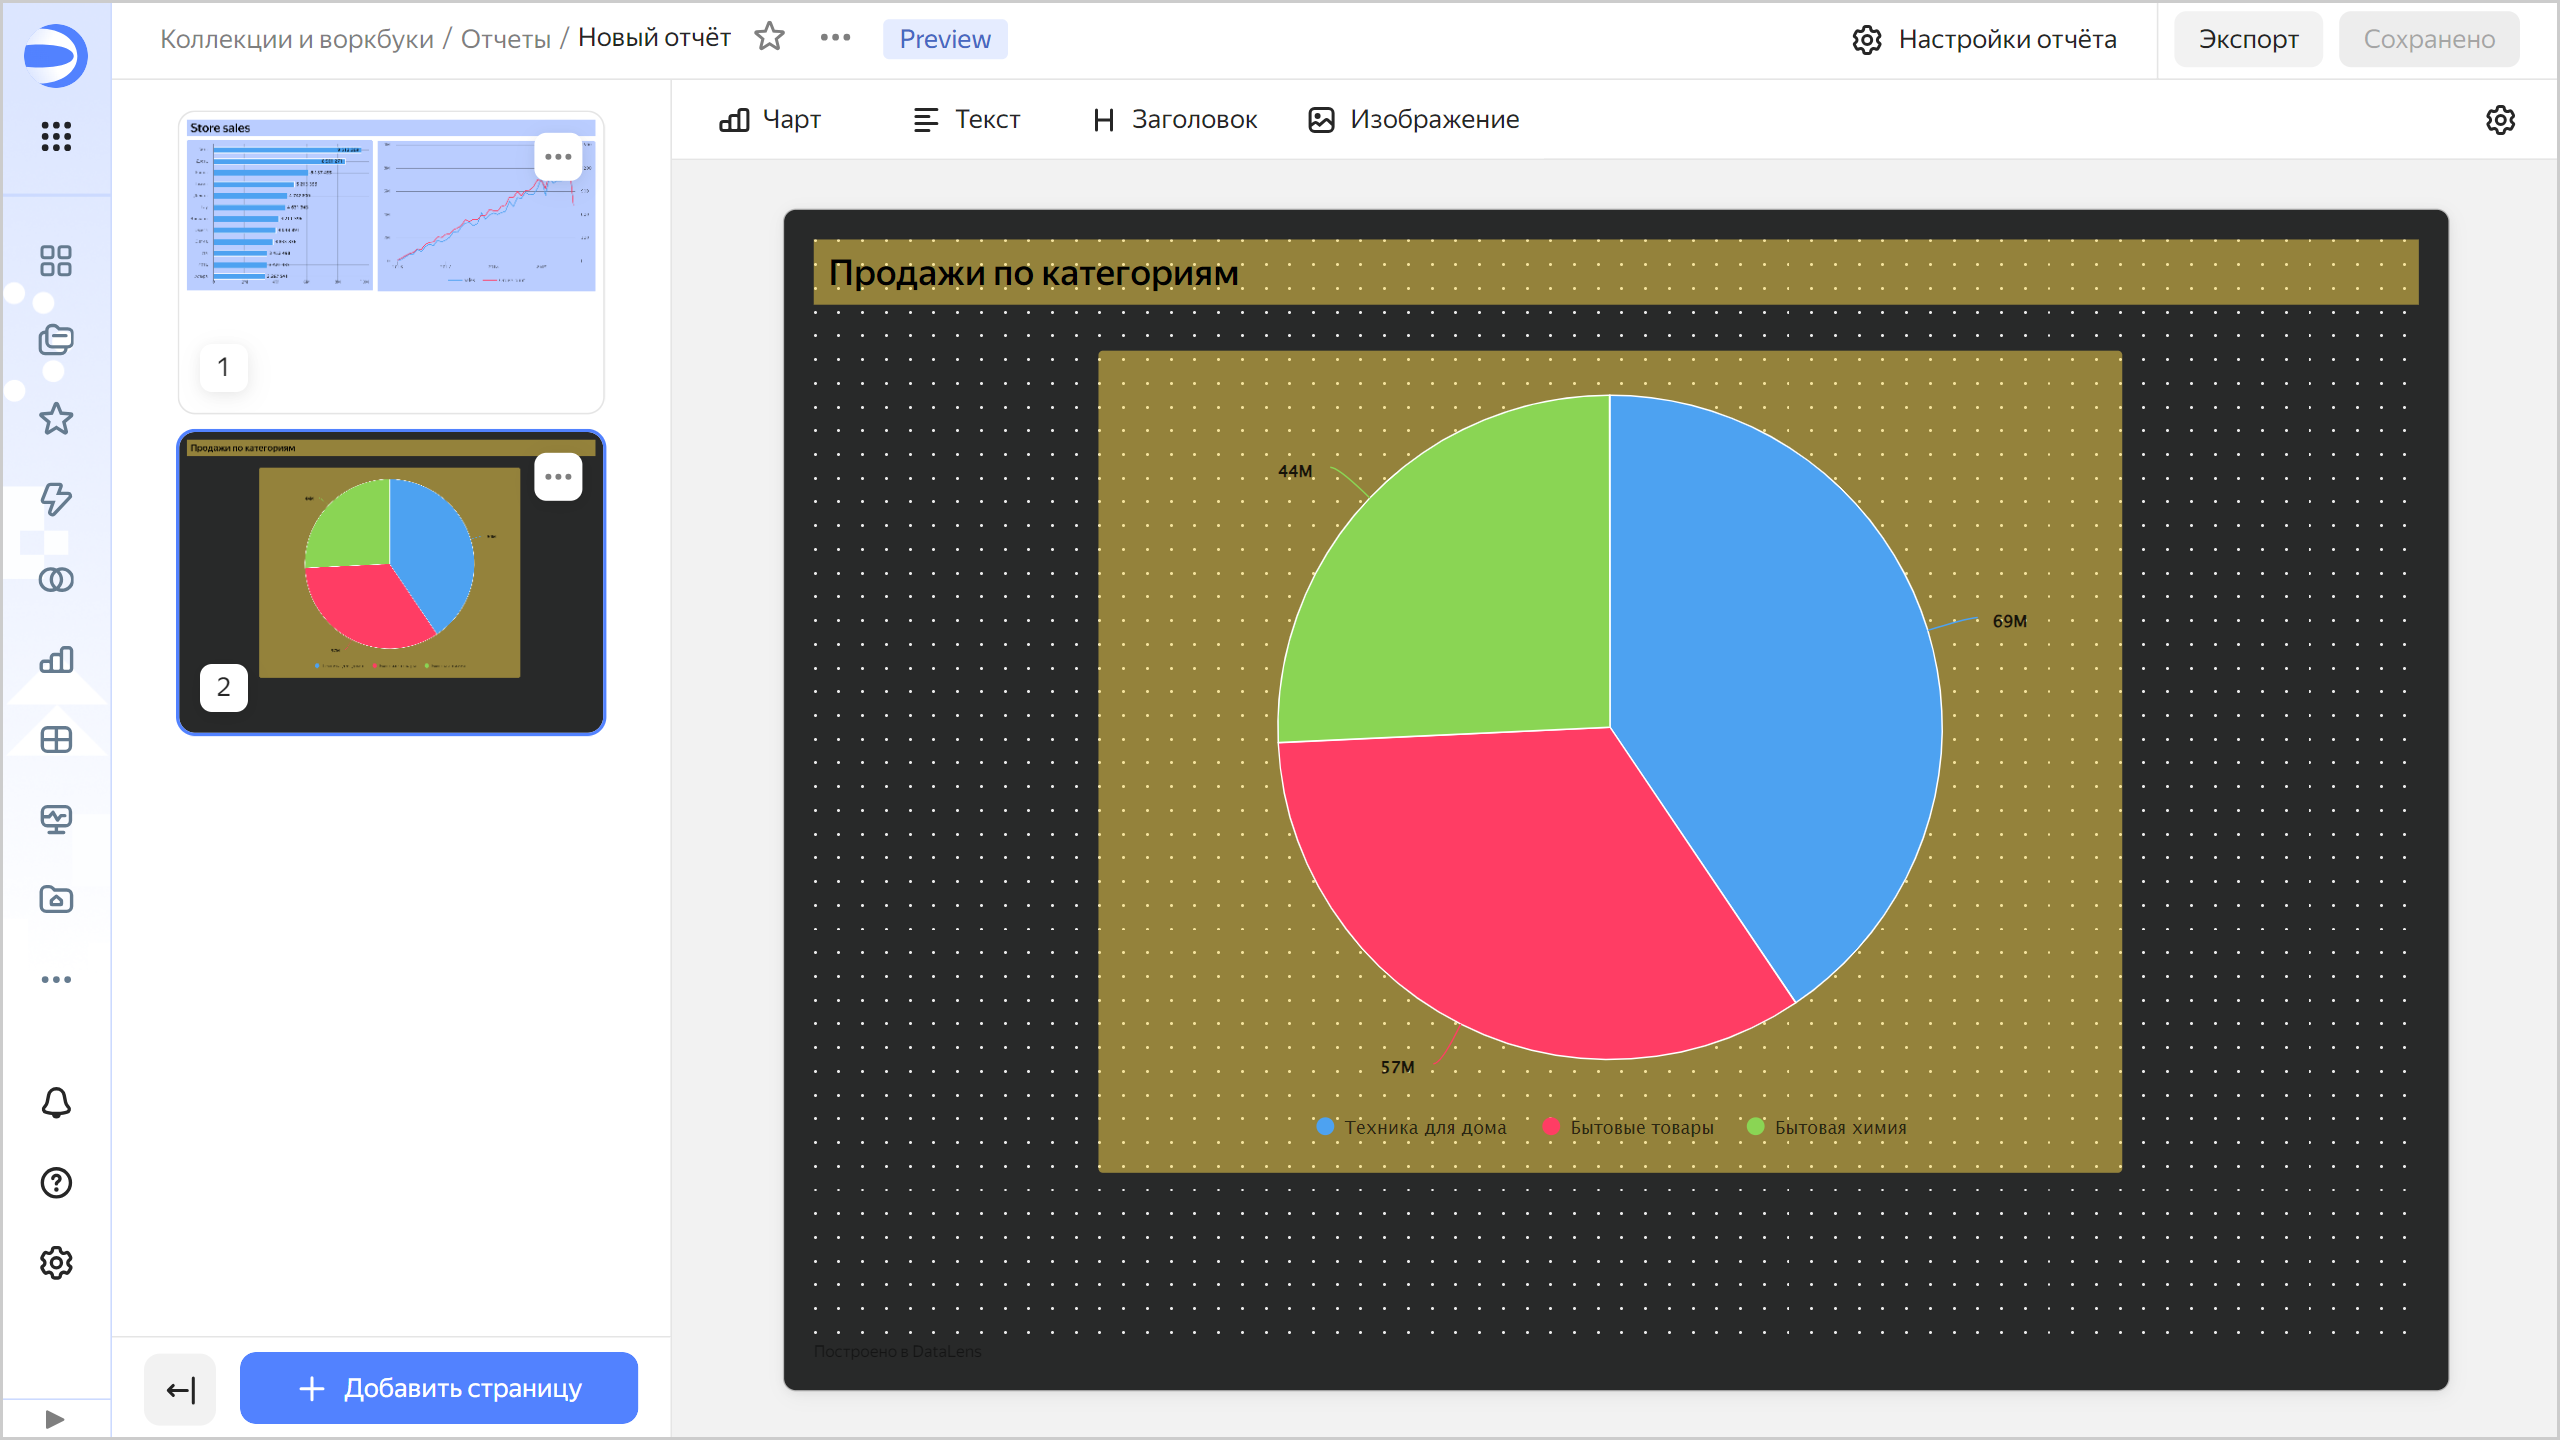Open the notifications bell
The image size is (2560, 1440).
point(56,1103)
